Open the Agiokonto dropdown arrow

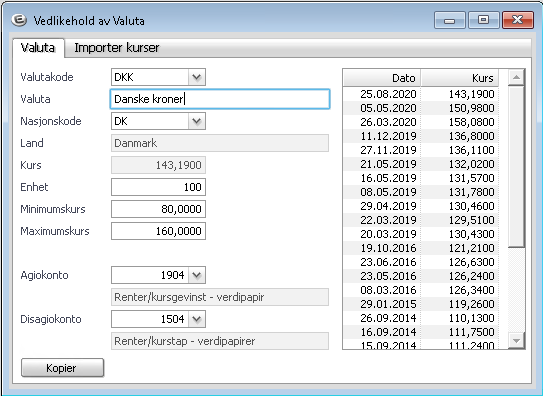tap(197, 275)
